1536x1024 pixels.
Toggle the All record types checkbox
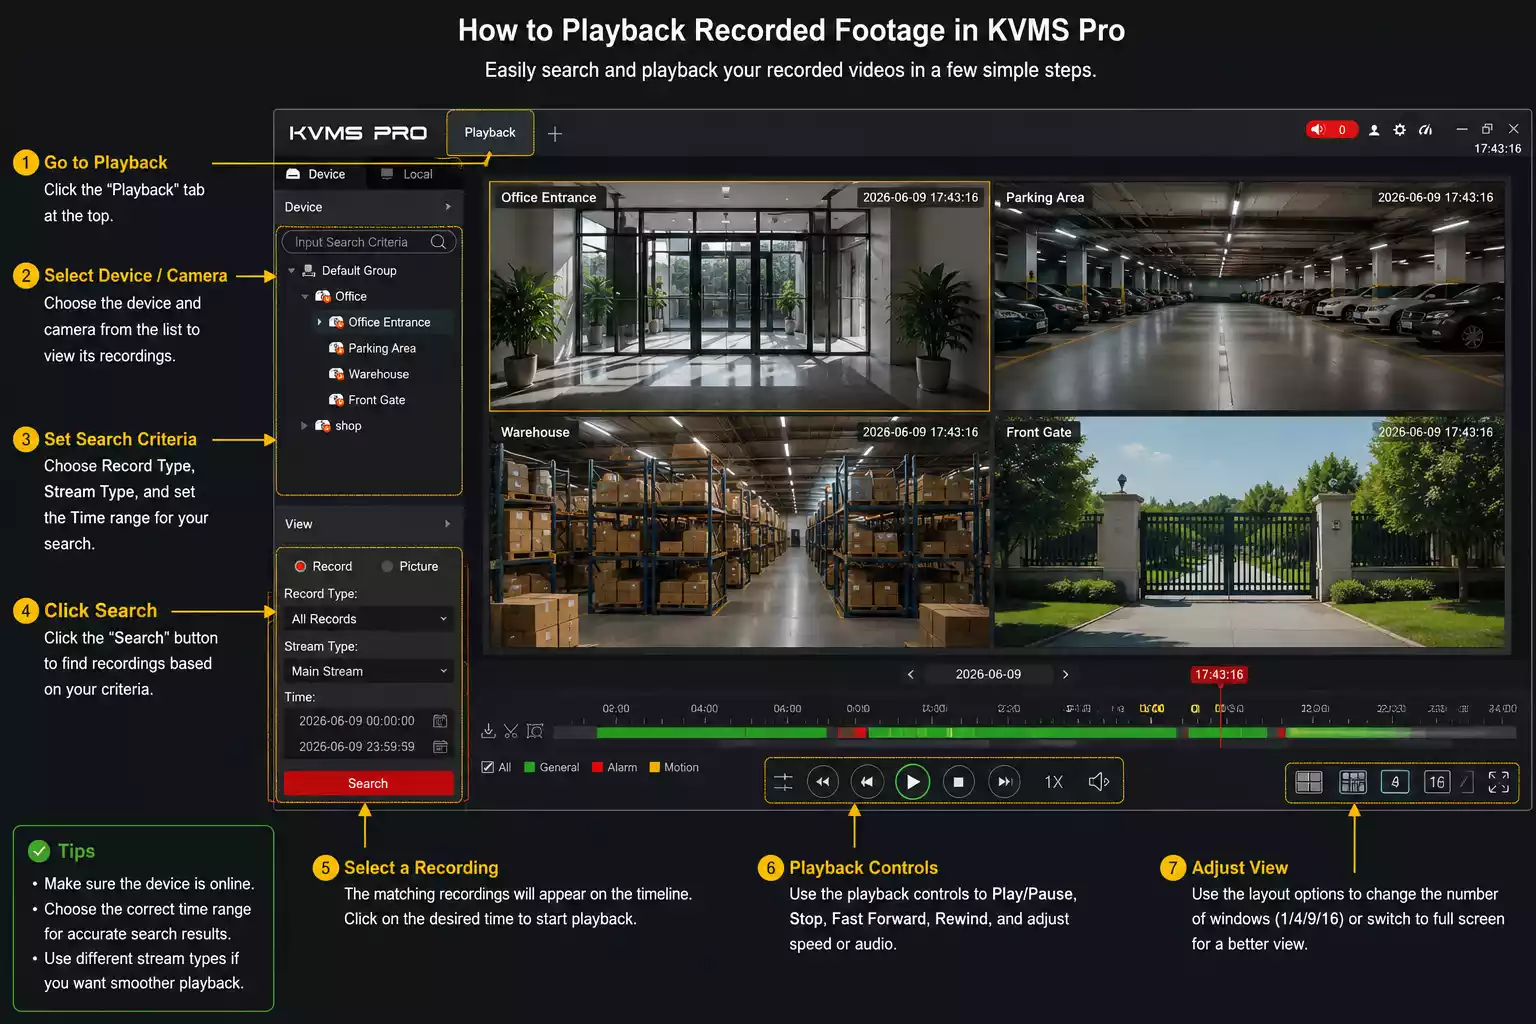488,767
